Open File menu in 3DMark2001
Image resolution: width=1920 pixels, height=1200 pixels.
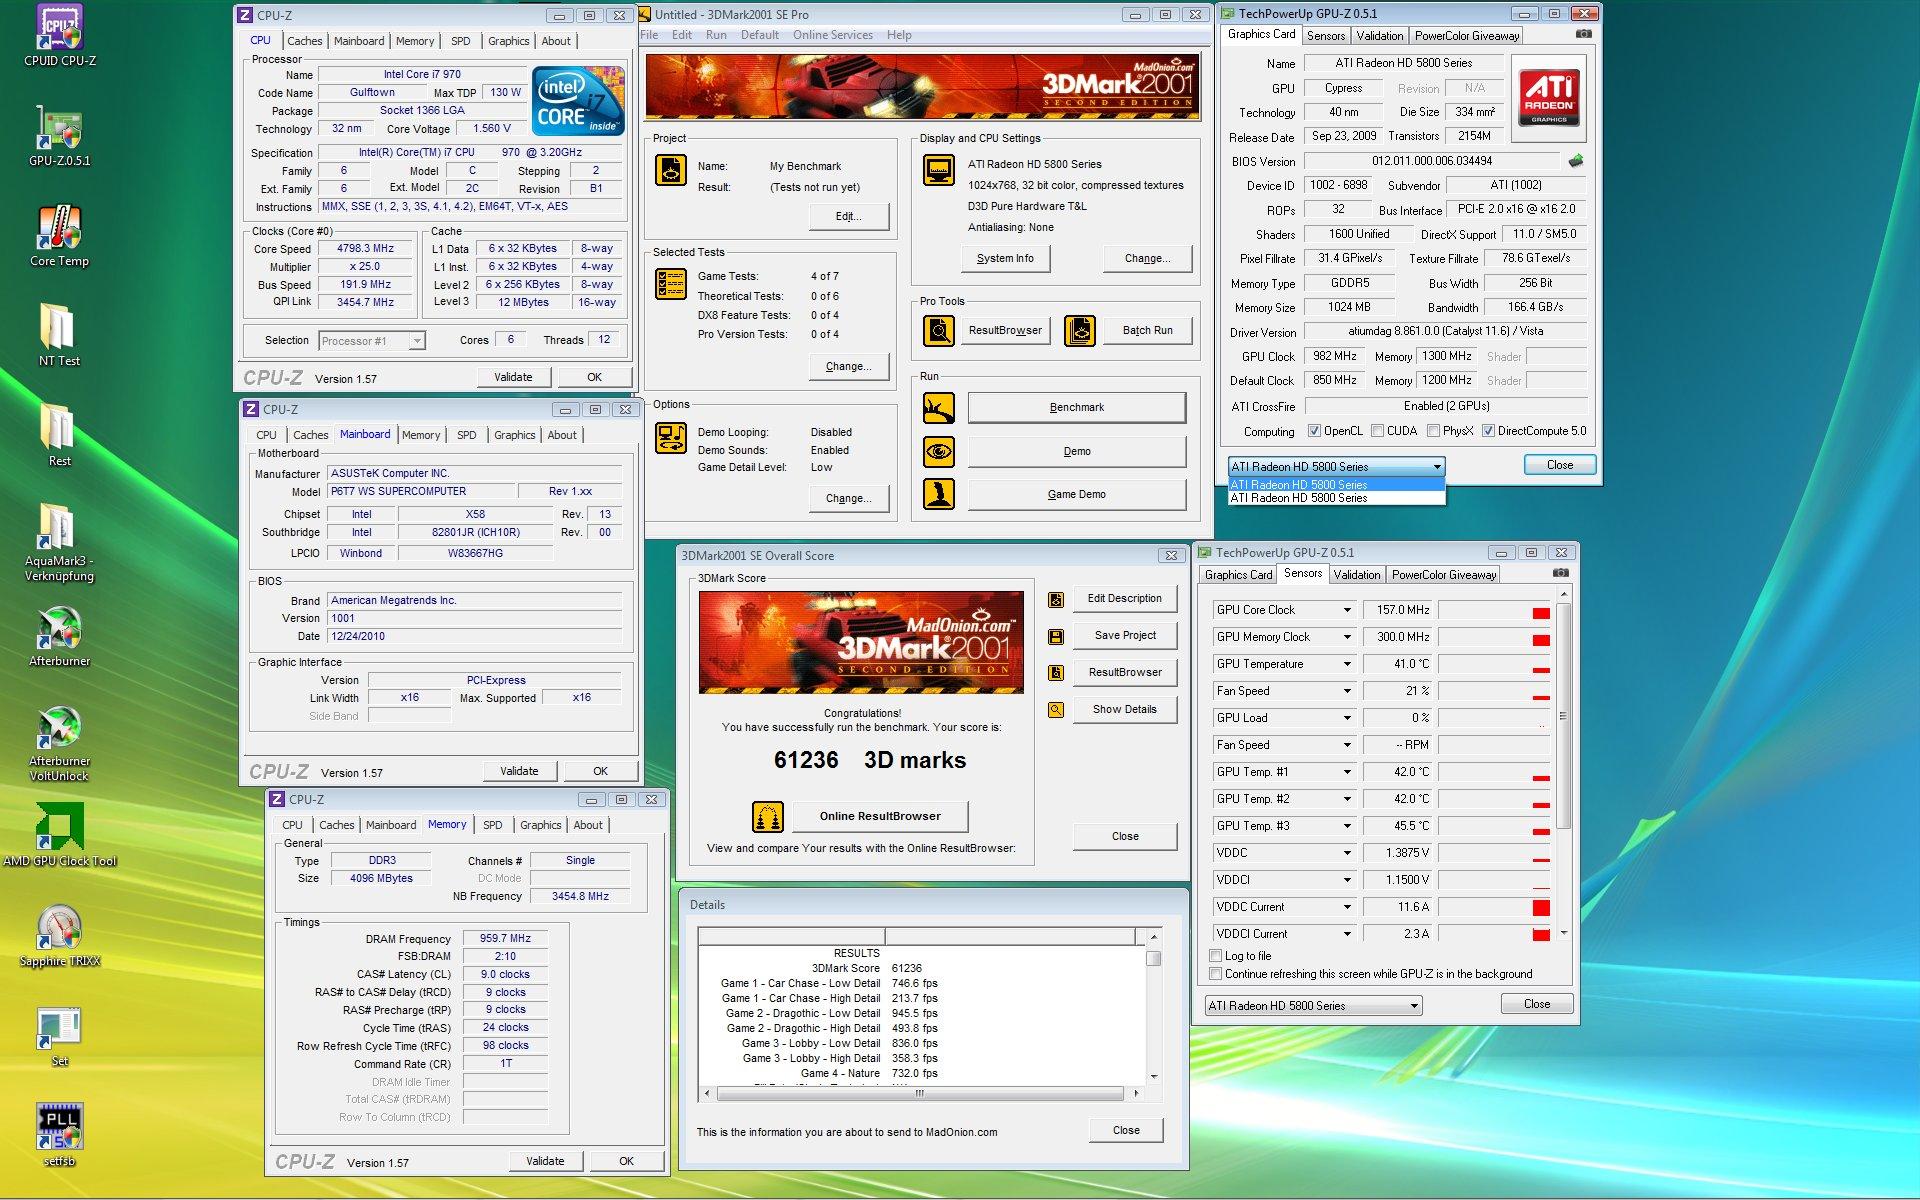tap(649, 35)
